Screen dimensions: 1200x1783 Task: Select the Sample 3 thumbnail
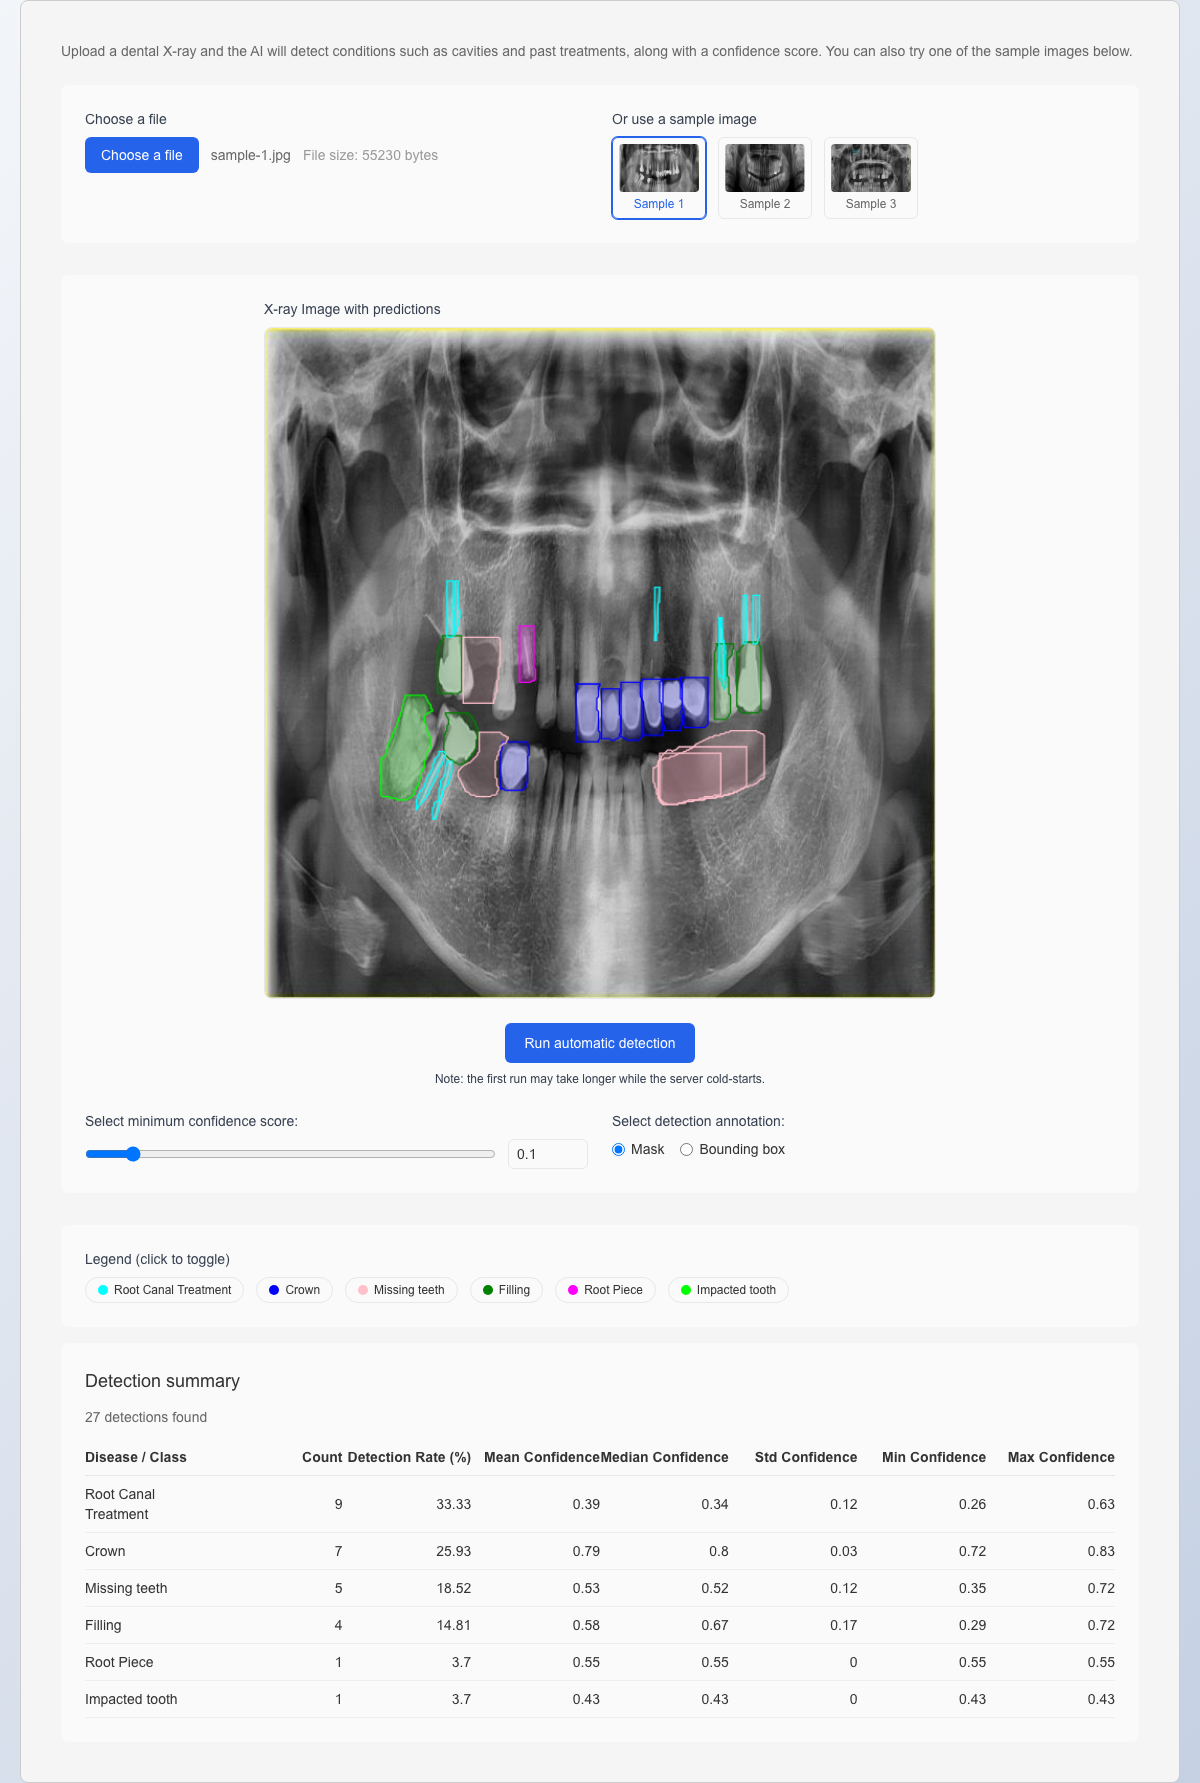tap(871, 178)
